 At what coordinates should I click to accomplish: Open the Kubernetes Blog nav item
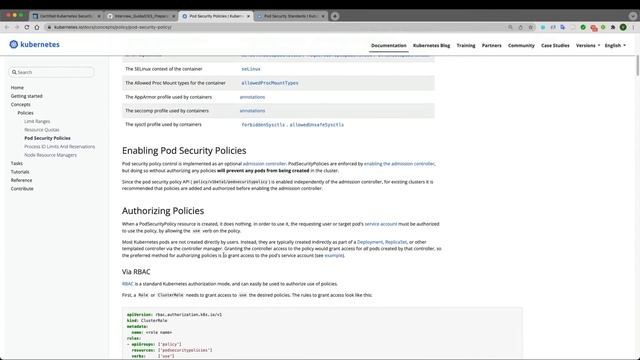point(431,45)
